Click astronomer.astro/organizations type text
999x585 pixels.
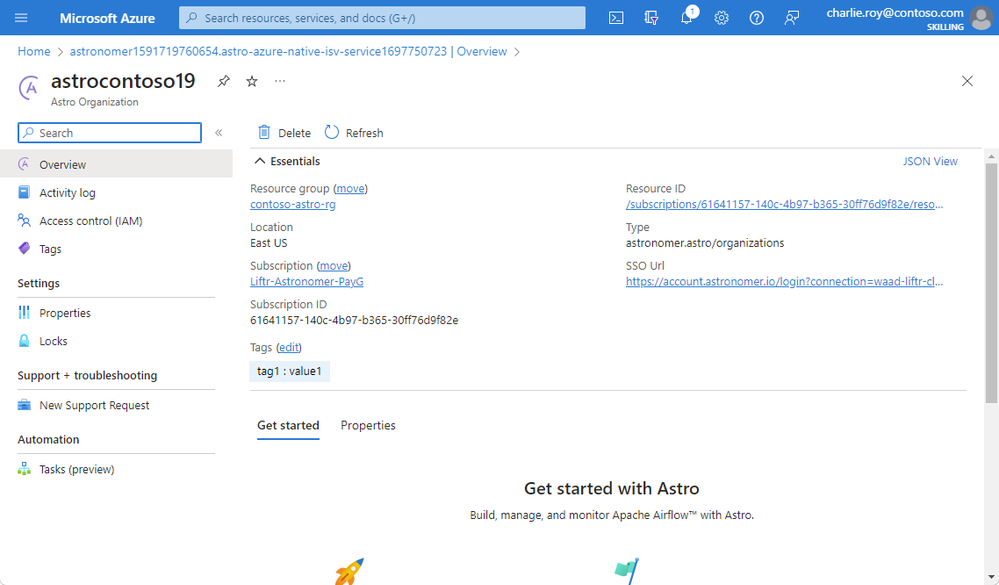[705, 243]
